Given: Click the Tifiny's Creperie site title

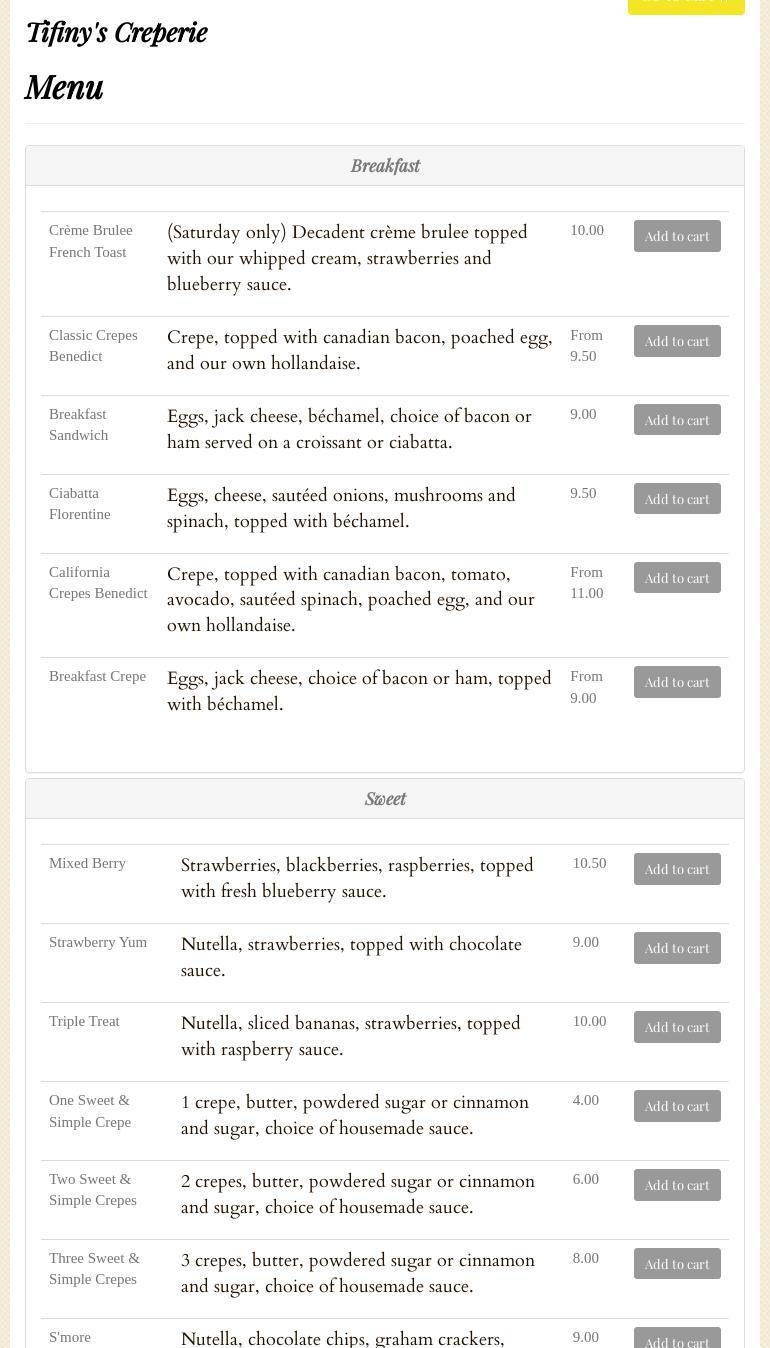Looking at the screenshot, I should [116, 33].
